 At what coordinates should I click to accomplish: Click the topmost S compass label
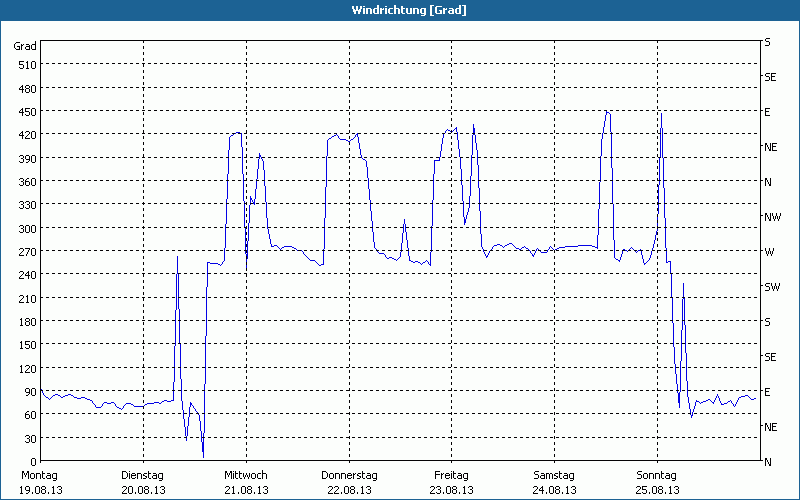pos(767,42)
